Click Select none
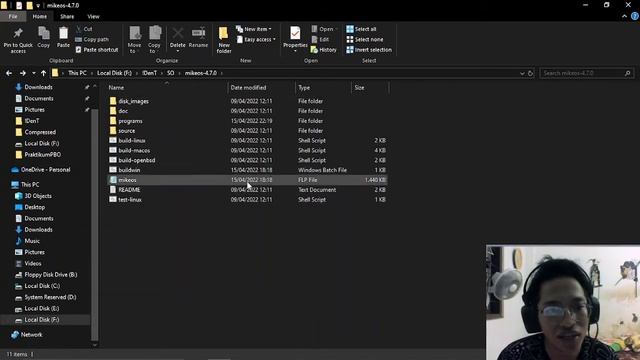The image size is (640, 360). (x=364, y=39)
